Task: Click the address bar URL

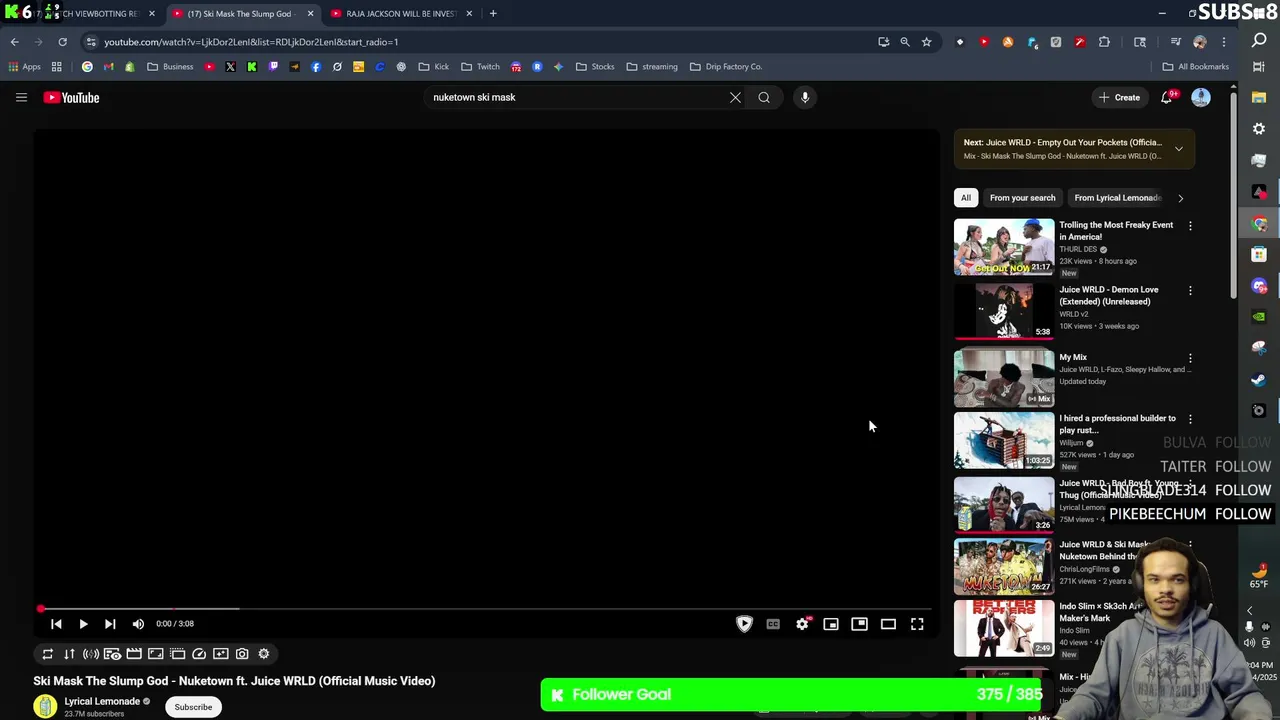Action: pos(251,42)
